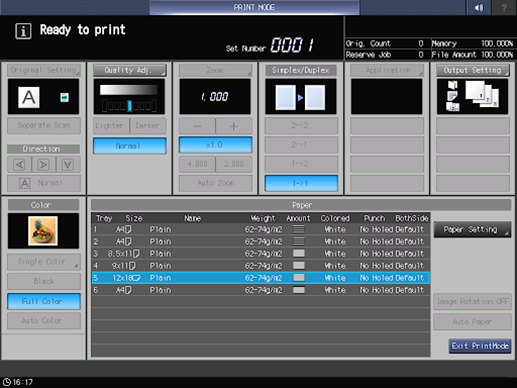
Task: Select the downward direction arrow icon
Action: (68, 164)
